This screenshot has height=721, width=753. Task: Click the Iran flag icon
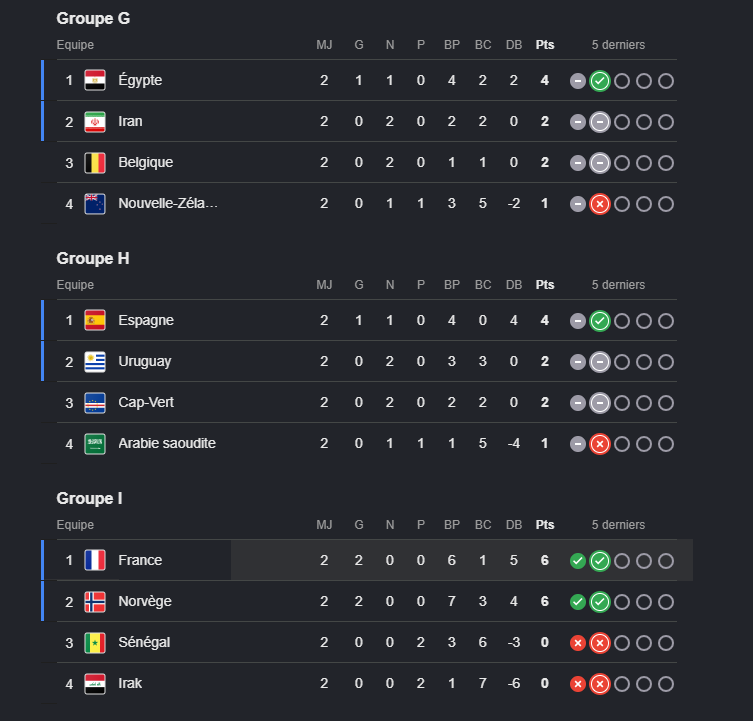(95, 122)
